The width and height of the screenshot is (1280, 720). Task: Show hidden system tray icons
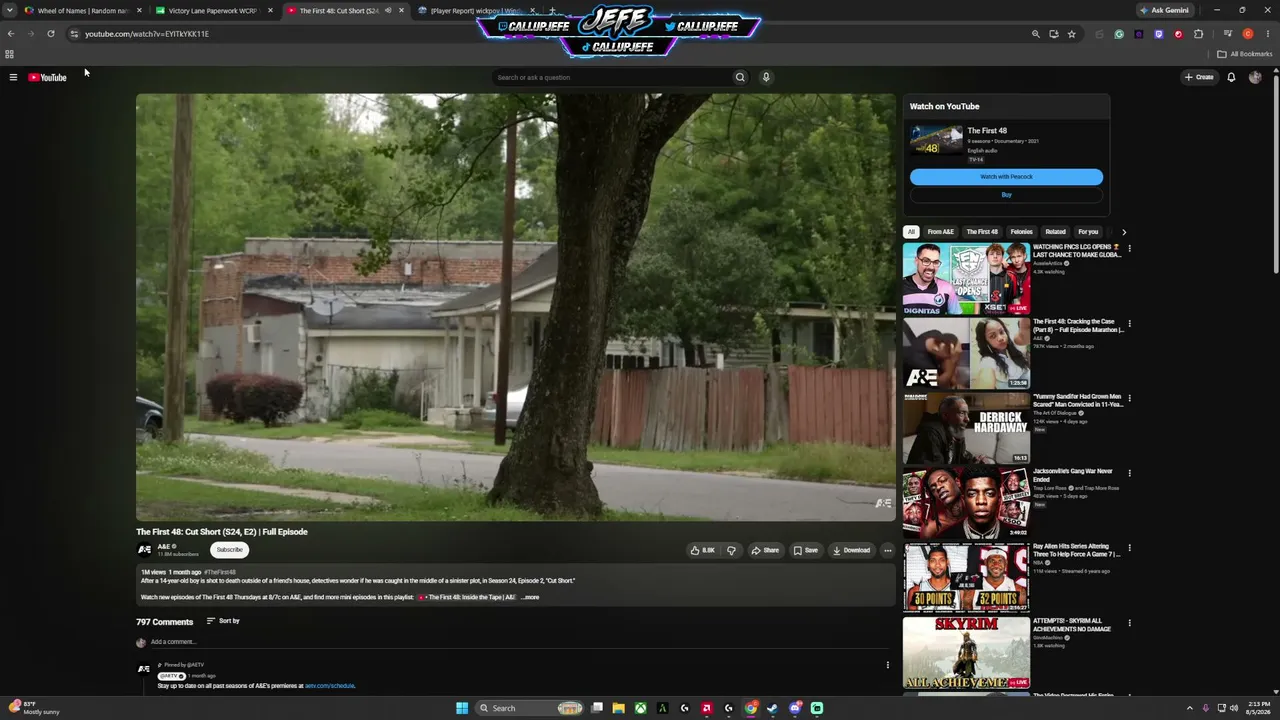point(1189,708)
